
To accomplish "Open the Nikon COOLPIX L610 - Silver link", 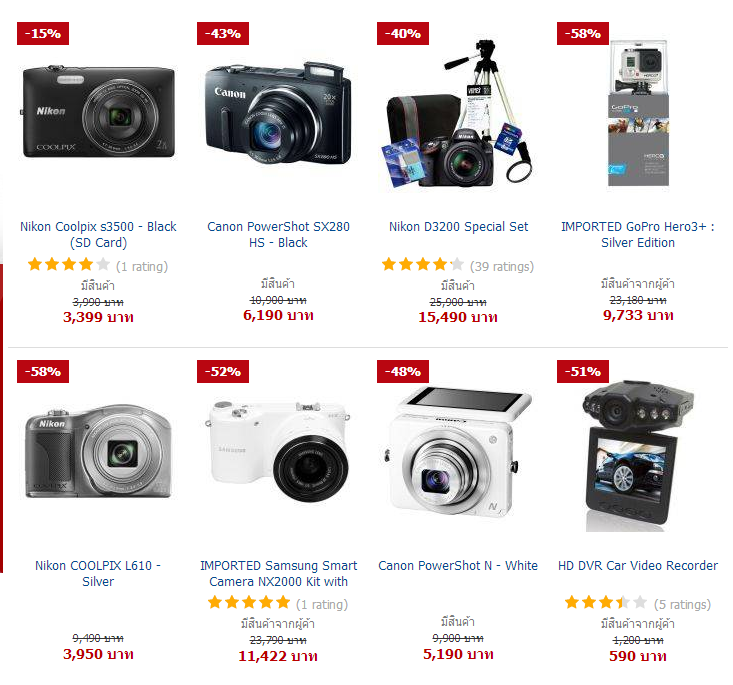I will pos(98,573).
